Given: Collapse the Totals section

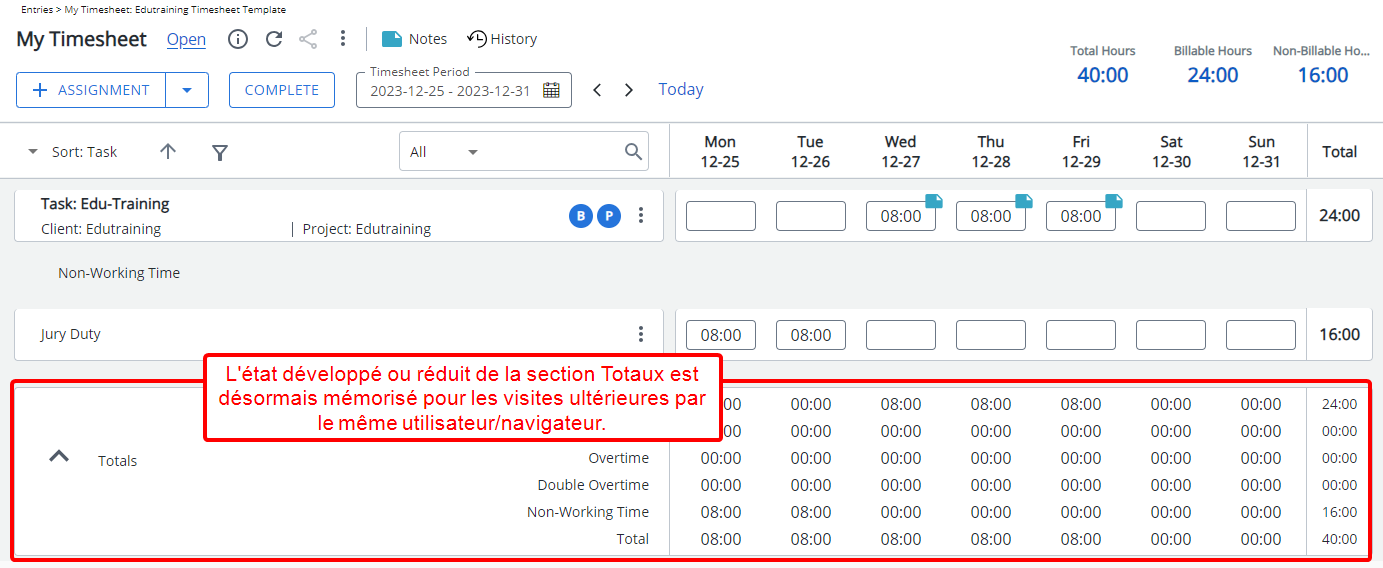Looking at the screenshot, I should [60, 456].
